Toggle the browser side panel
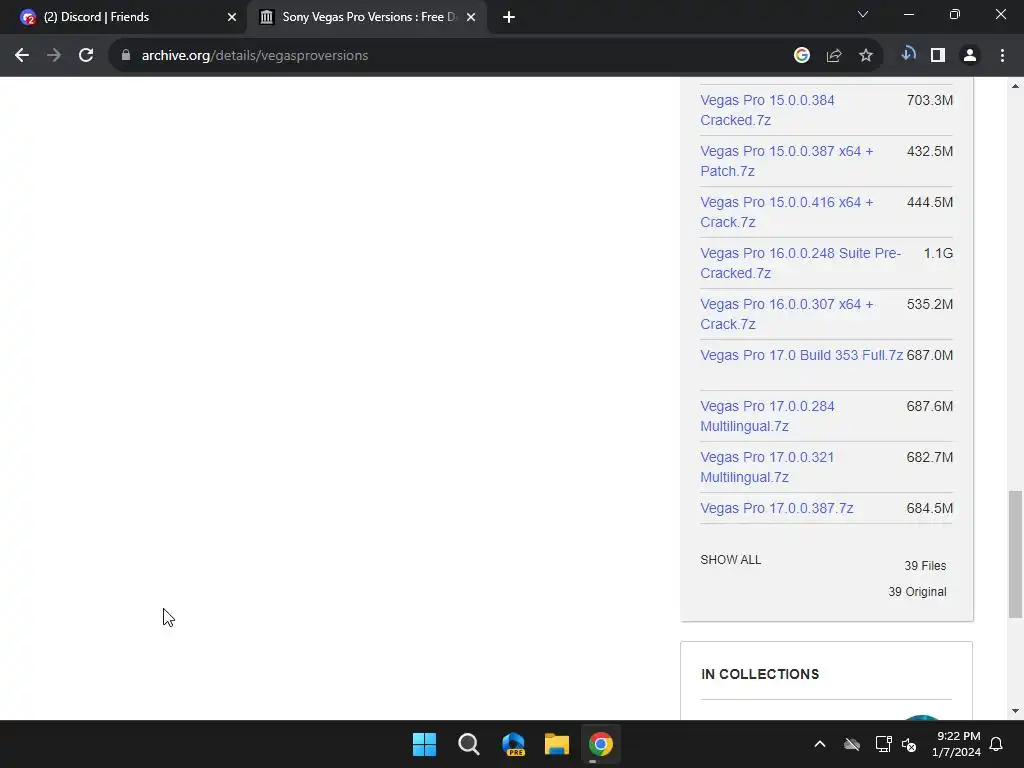 938,56
